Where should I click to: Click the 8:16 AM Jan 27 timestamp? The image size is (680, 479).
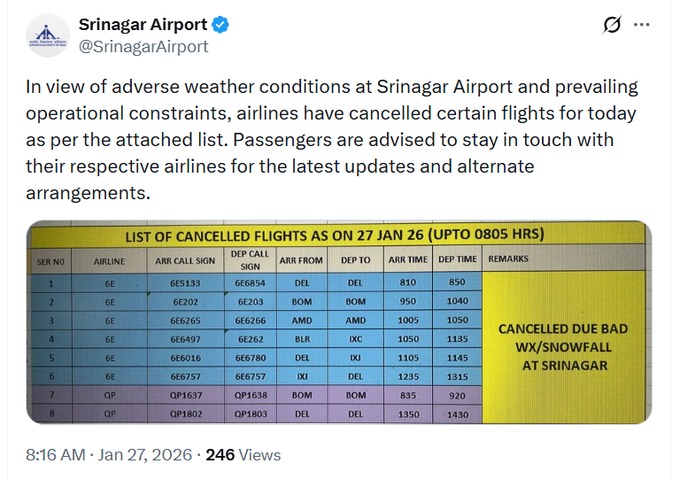[108, 455]
